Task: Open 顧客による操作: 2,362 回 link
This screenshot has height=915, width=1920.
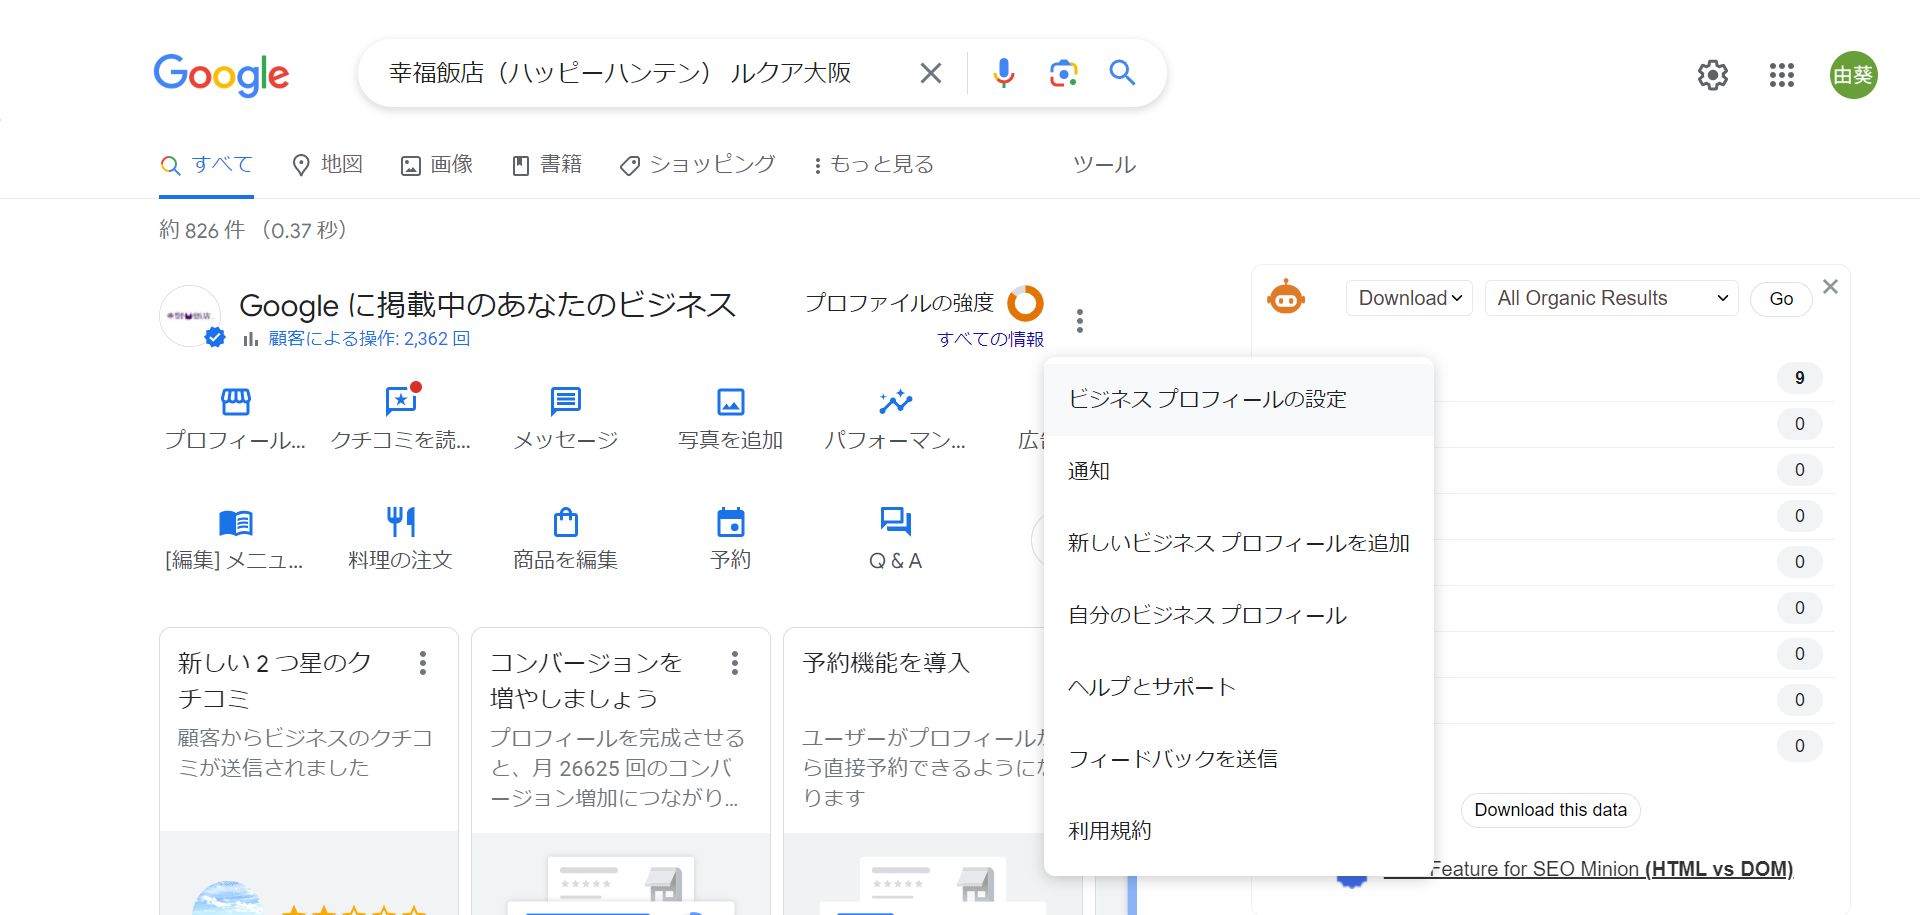Action: 369,339
